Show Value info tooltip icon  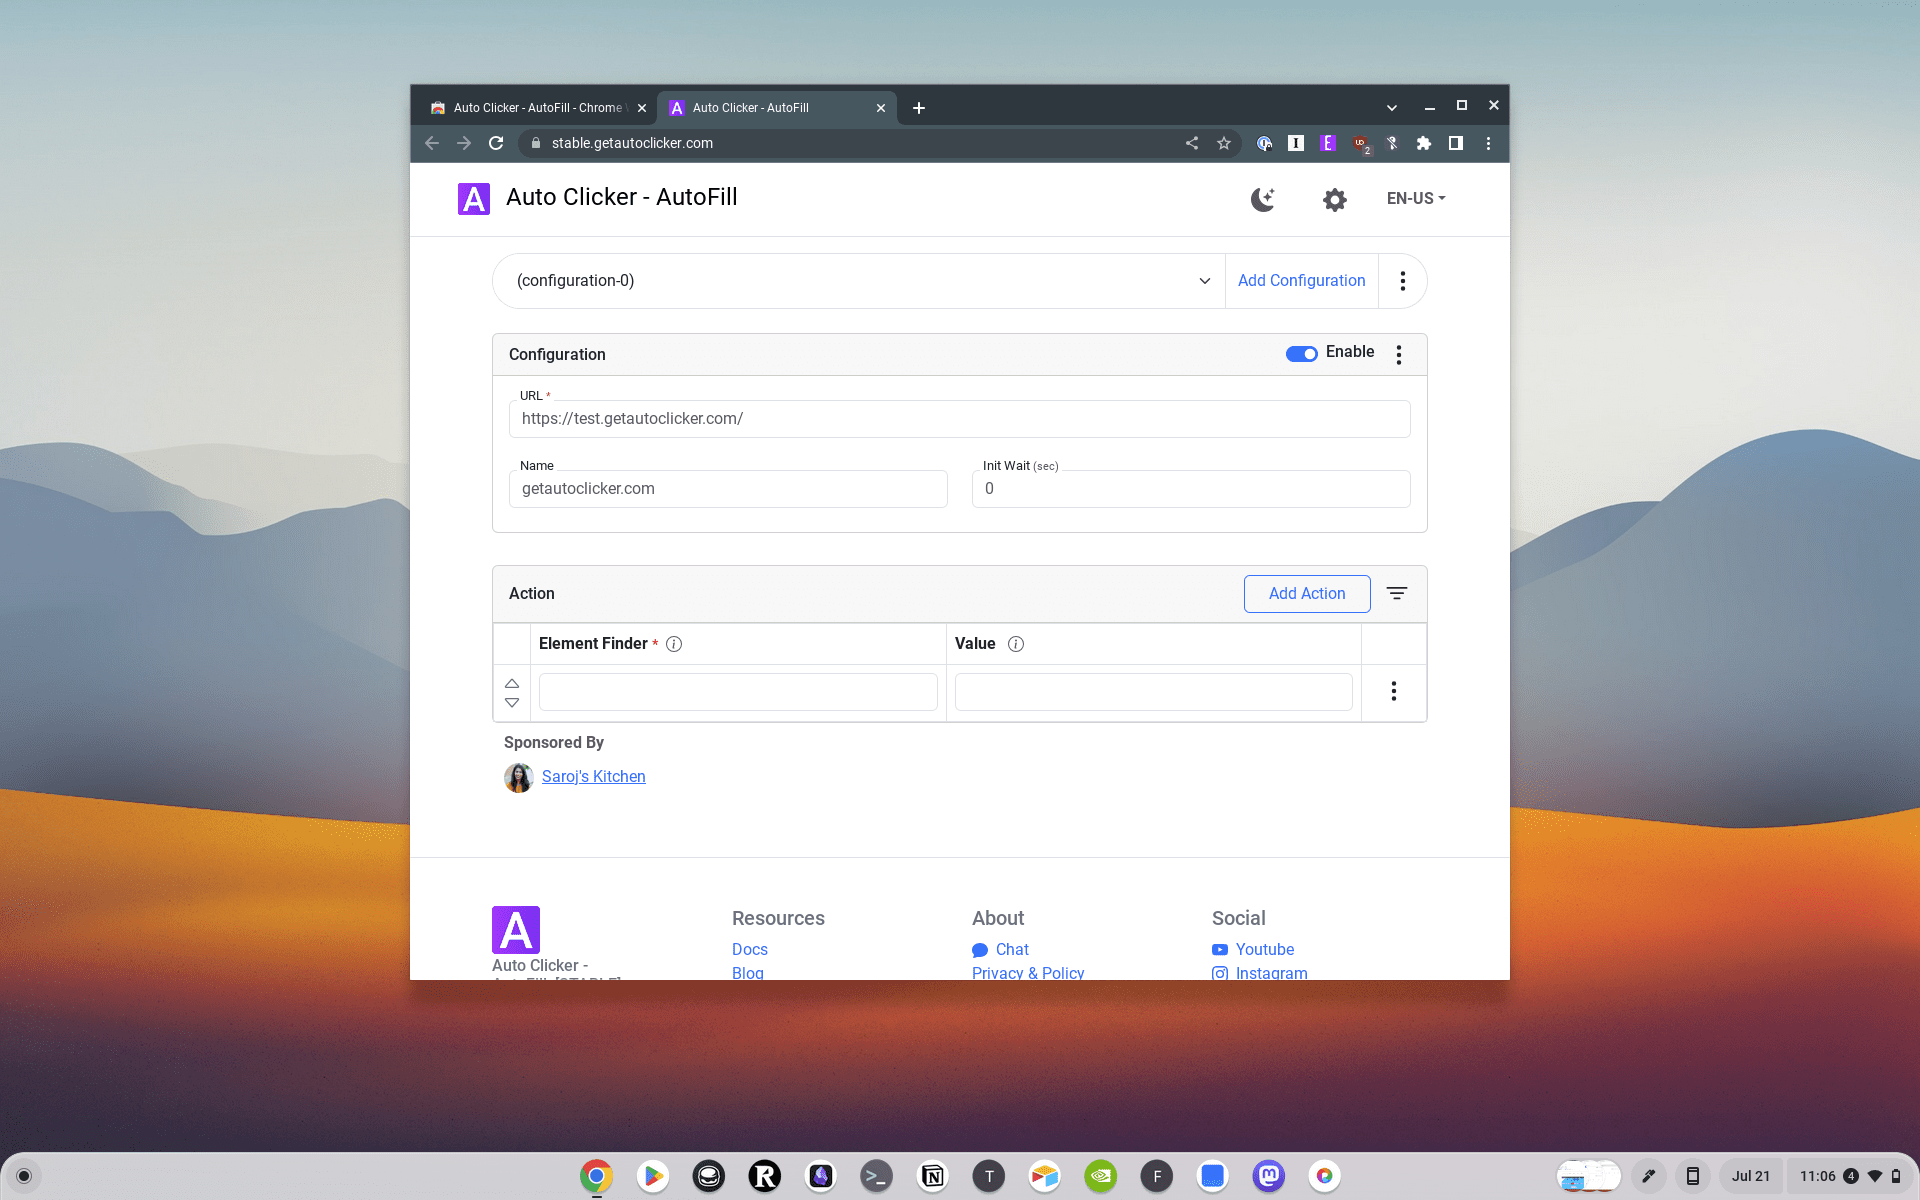pyautogui.click(x=1016, y=644)
